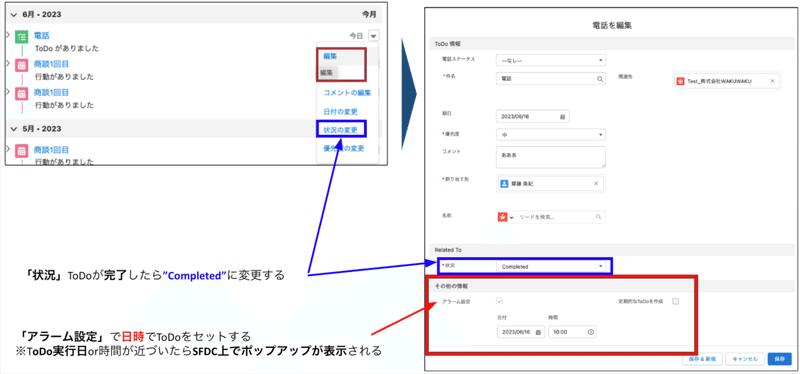Image resolution: width=800 pixels, height=374 pixels.
Task: Toggle the アラーム設定 checkbox
Action: [499, 301]
